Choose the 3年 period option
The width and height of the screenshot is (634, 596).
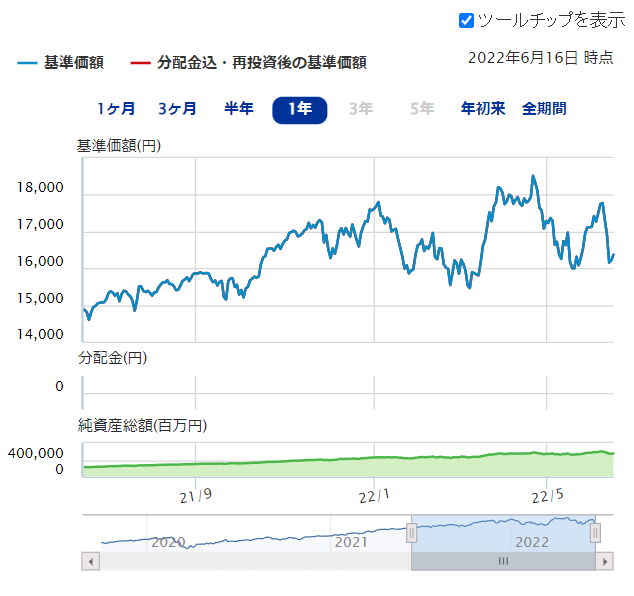click(361, 109)
